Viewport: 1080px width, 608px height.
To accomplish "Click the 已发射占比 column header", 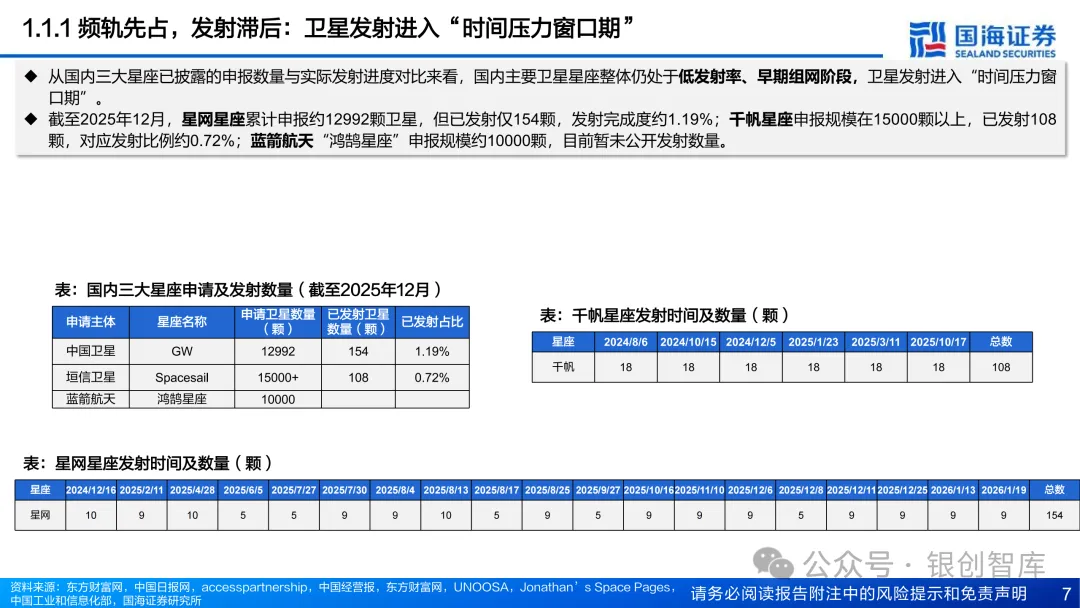I will click(x=433, y=322).
